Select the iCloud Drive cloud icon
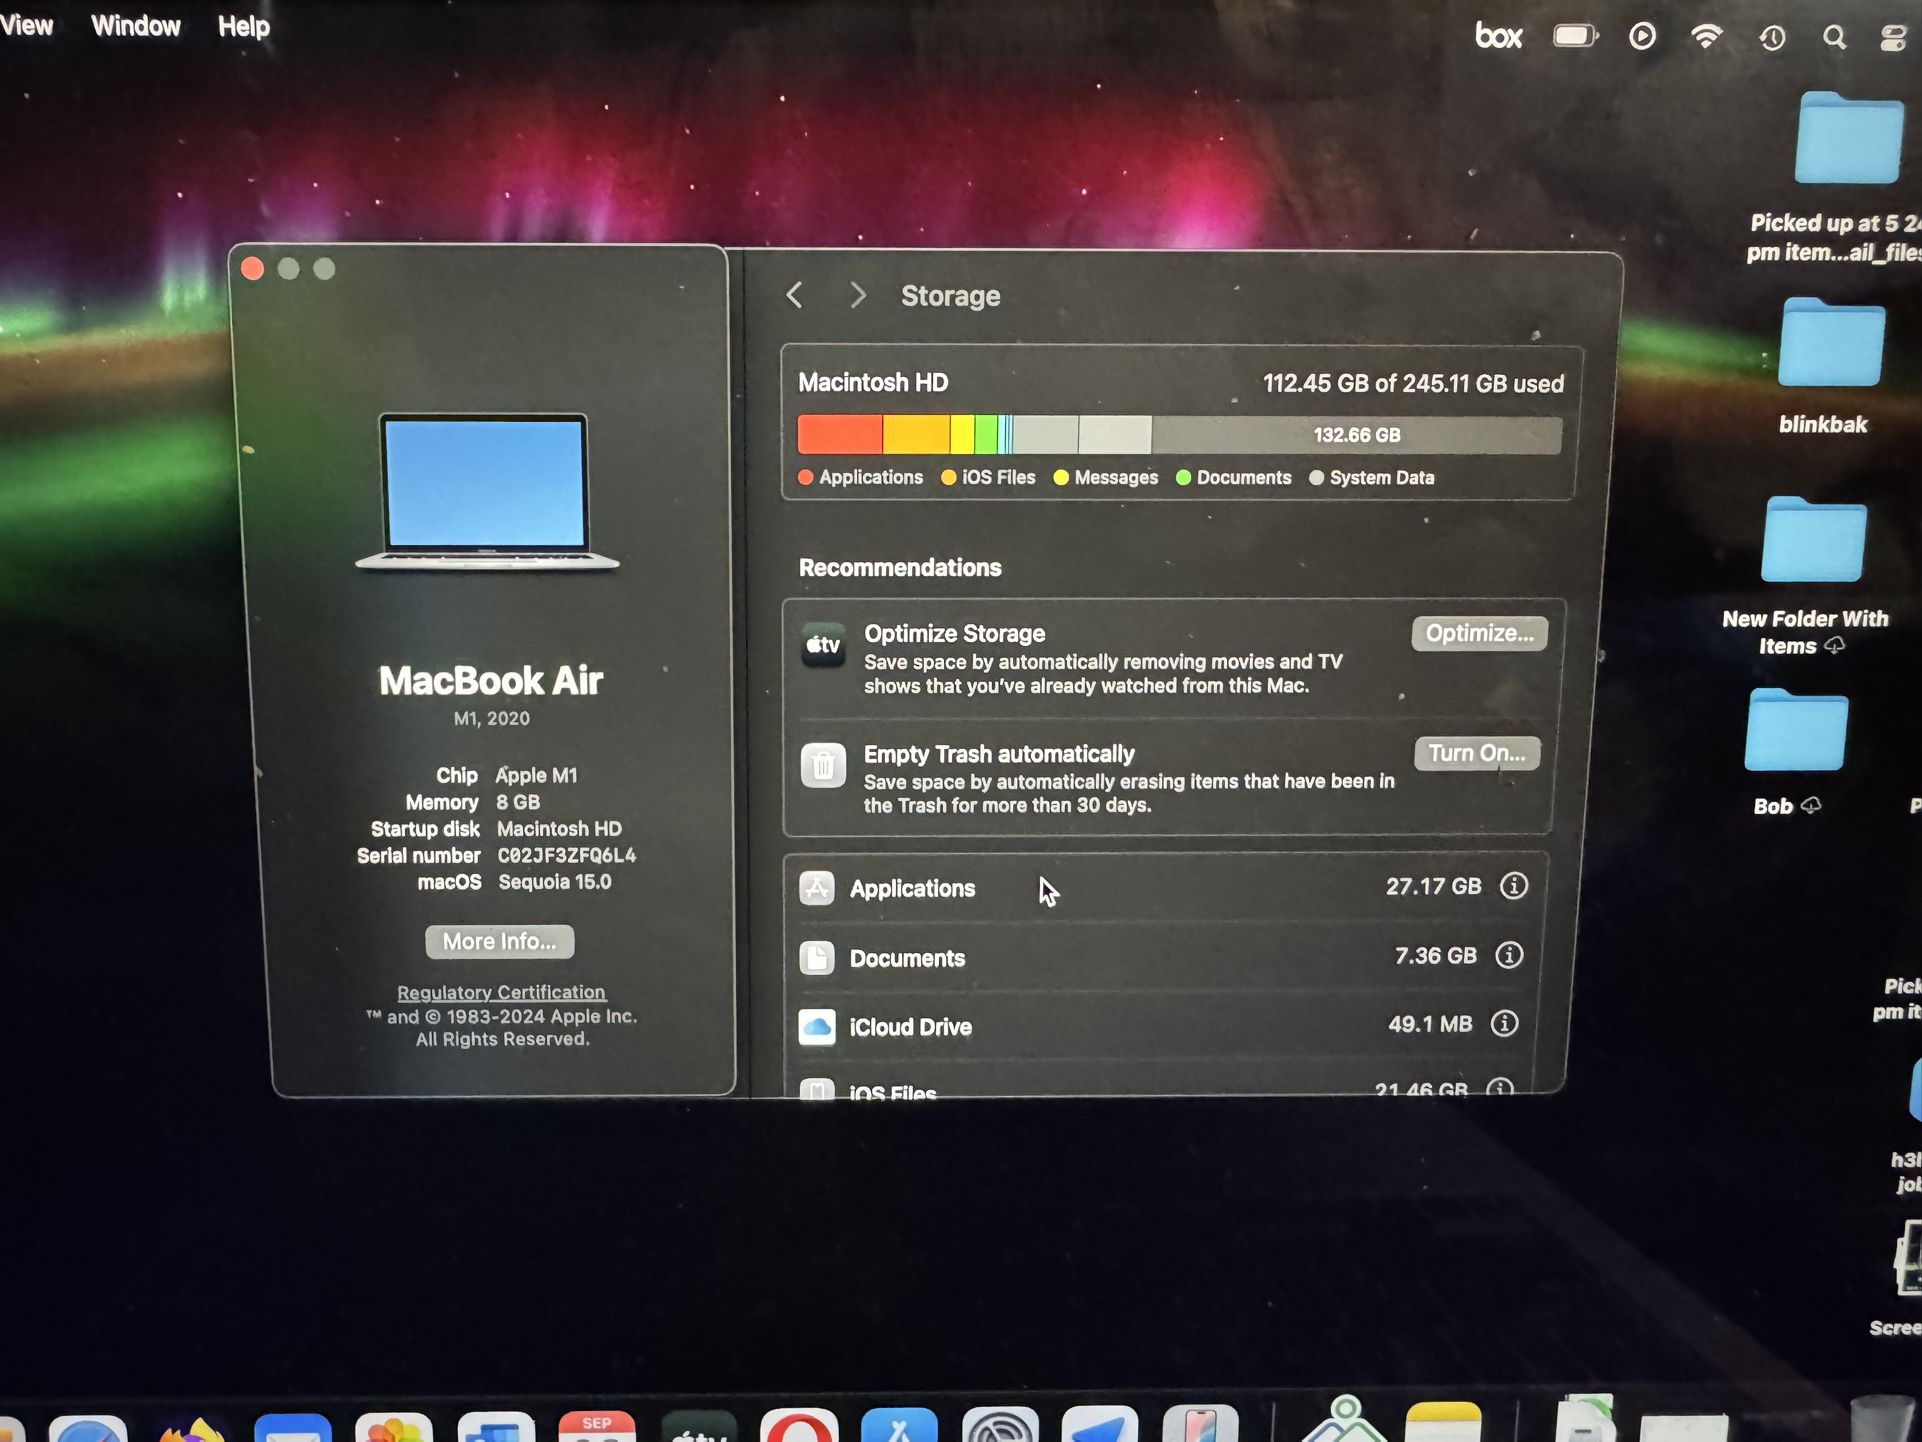The width and height of the screenshot is (1922, 1442). [x=817, y=1026]
